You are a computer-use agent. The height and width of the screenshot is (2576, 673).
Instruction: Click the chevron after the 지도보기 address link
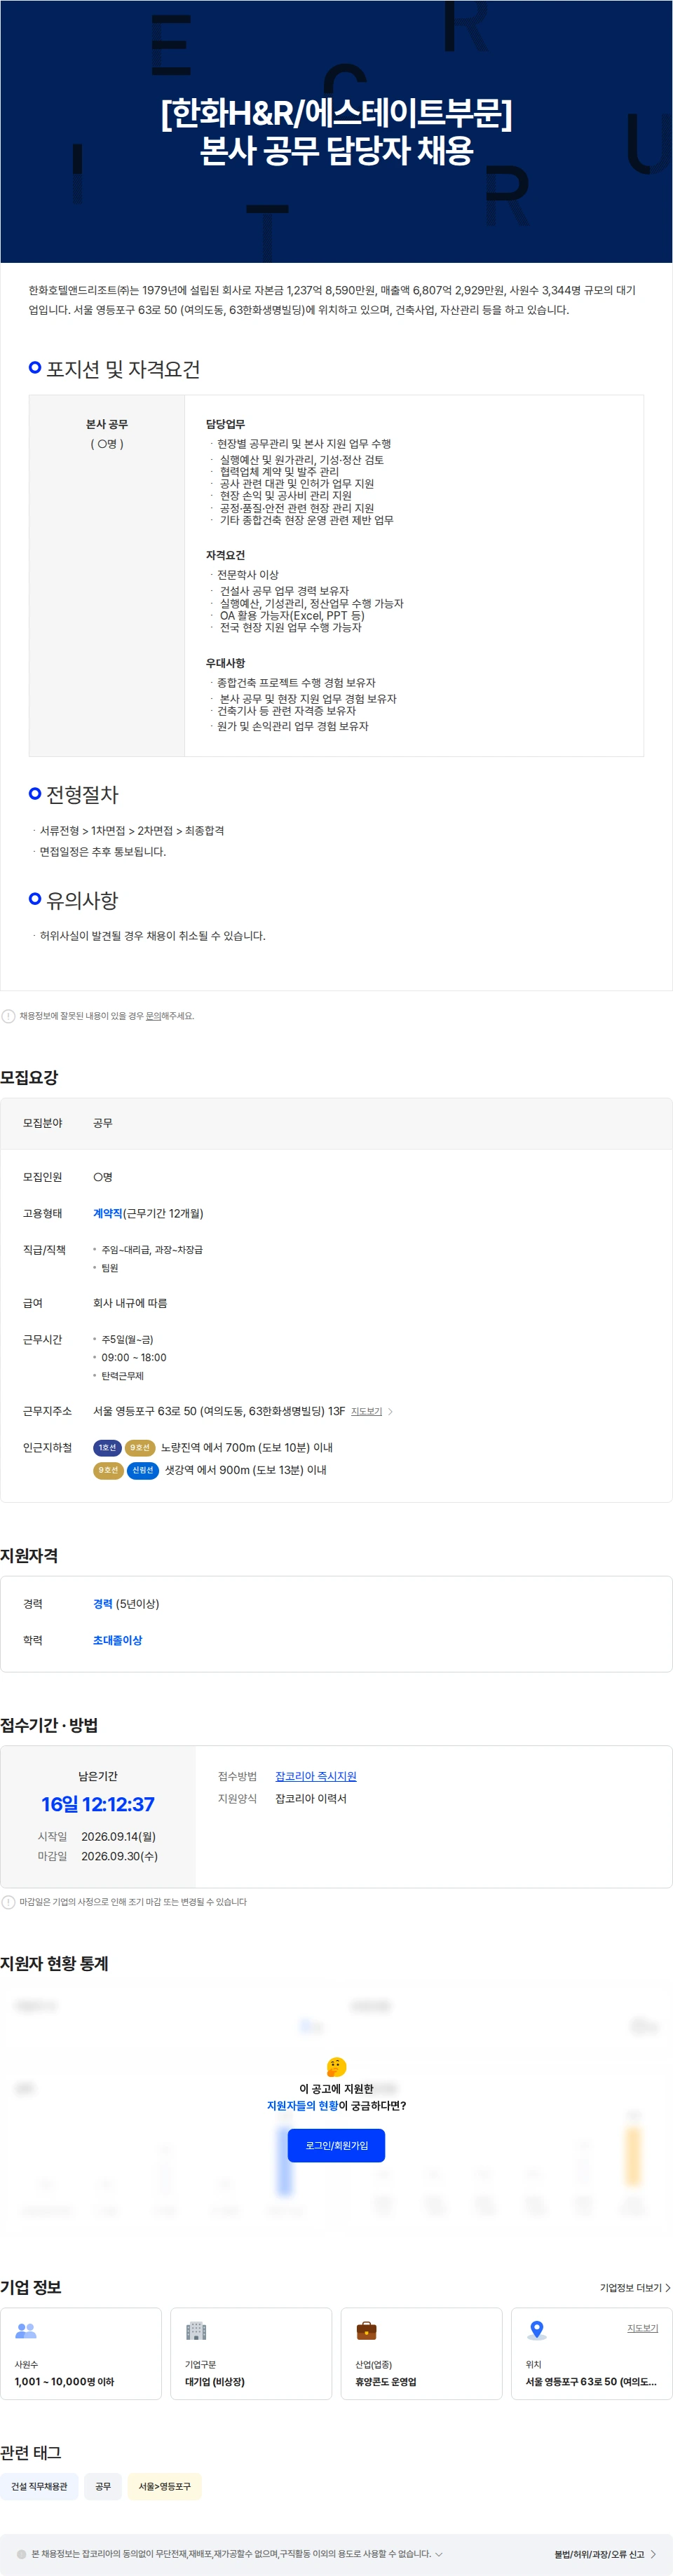click(x=390, y=1411)
